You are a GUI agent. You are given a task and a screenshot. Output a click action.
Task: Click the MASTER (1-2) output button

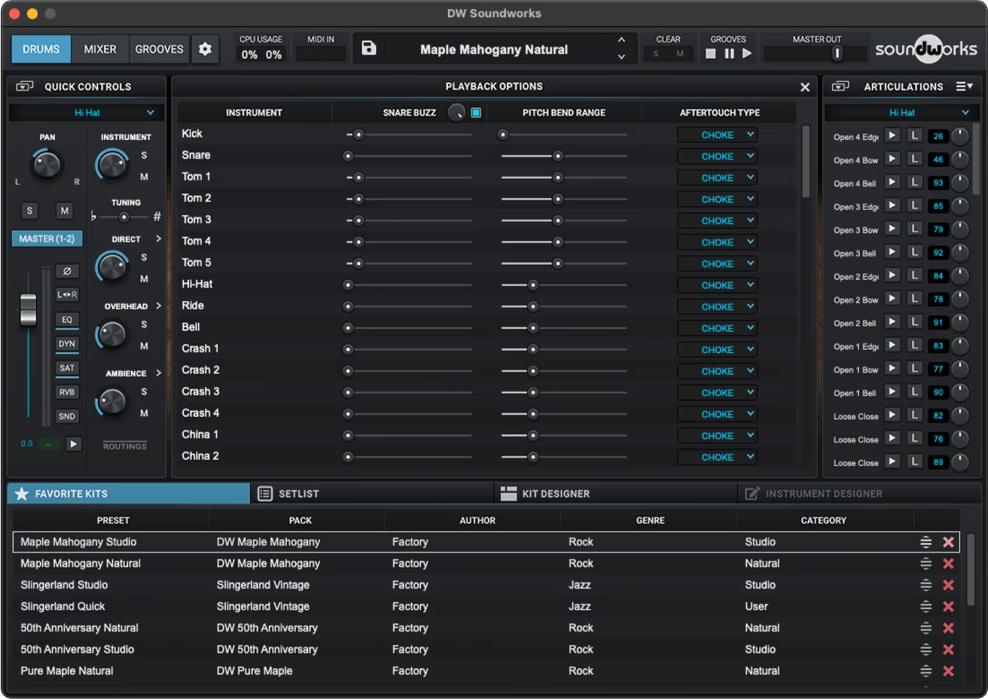(x=48, y=239)
